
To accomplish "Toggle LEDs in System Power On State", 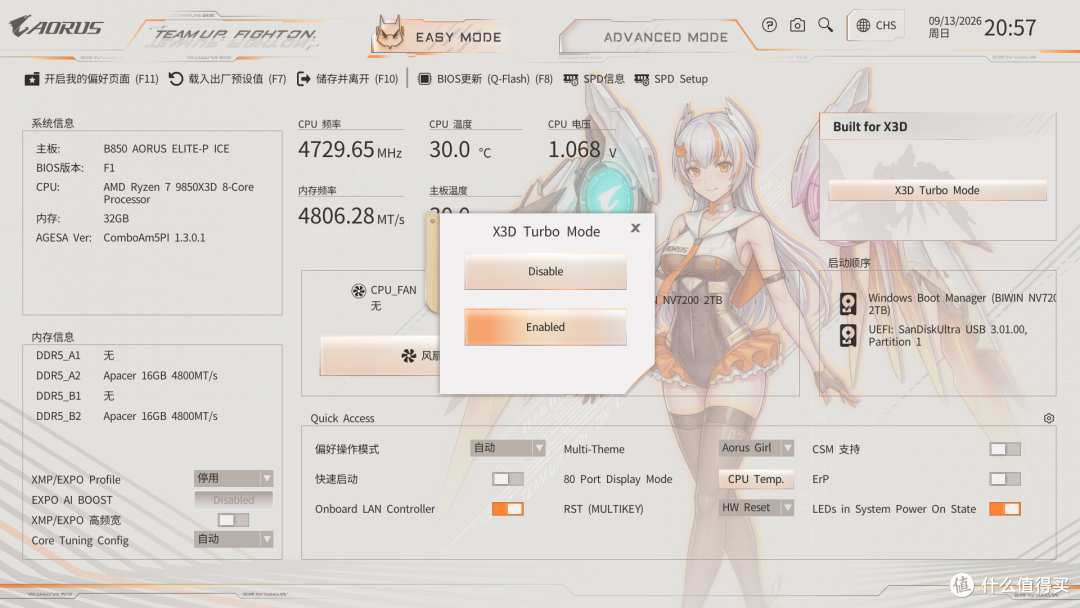I will coord(1005,509).
